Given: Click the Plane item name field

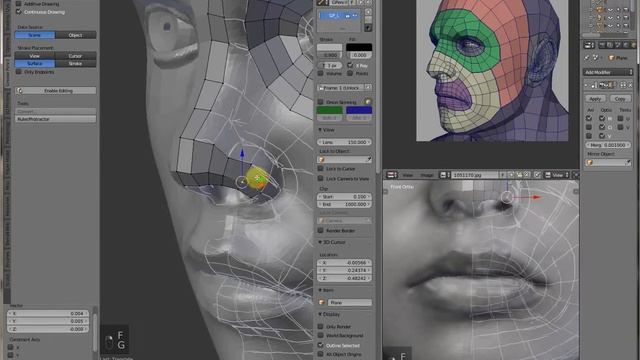Looking at the screenshot, I should 349,302.
